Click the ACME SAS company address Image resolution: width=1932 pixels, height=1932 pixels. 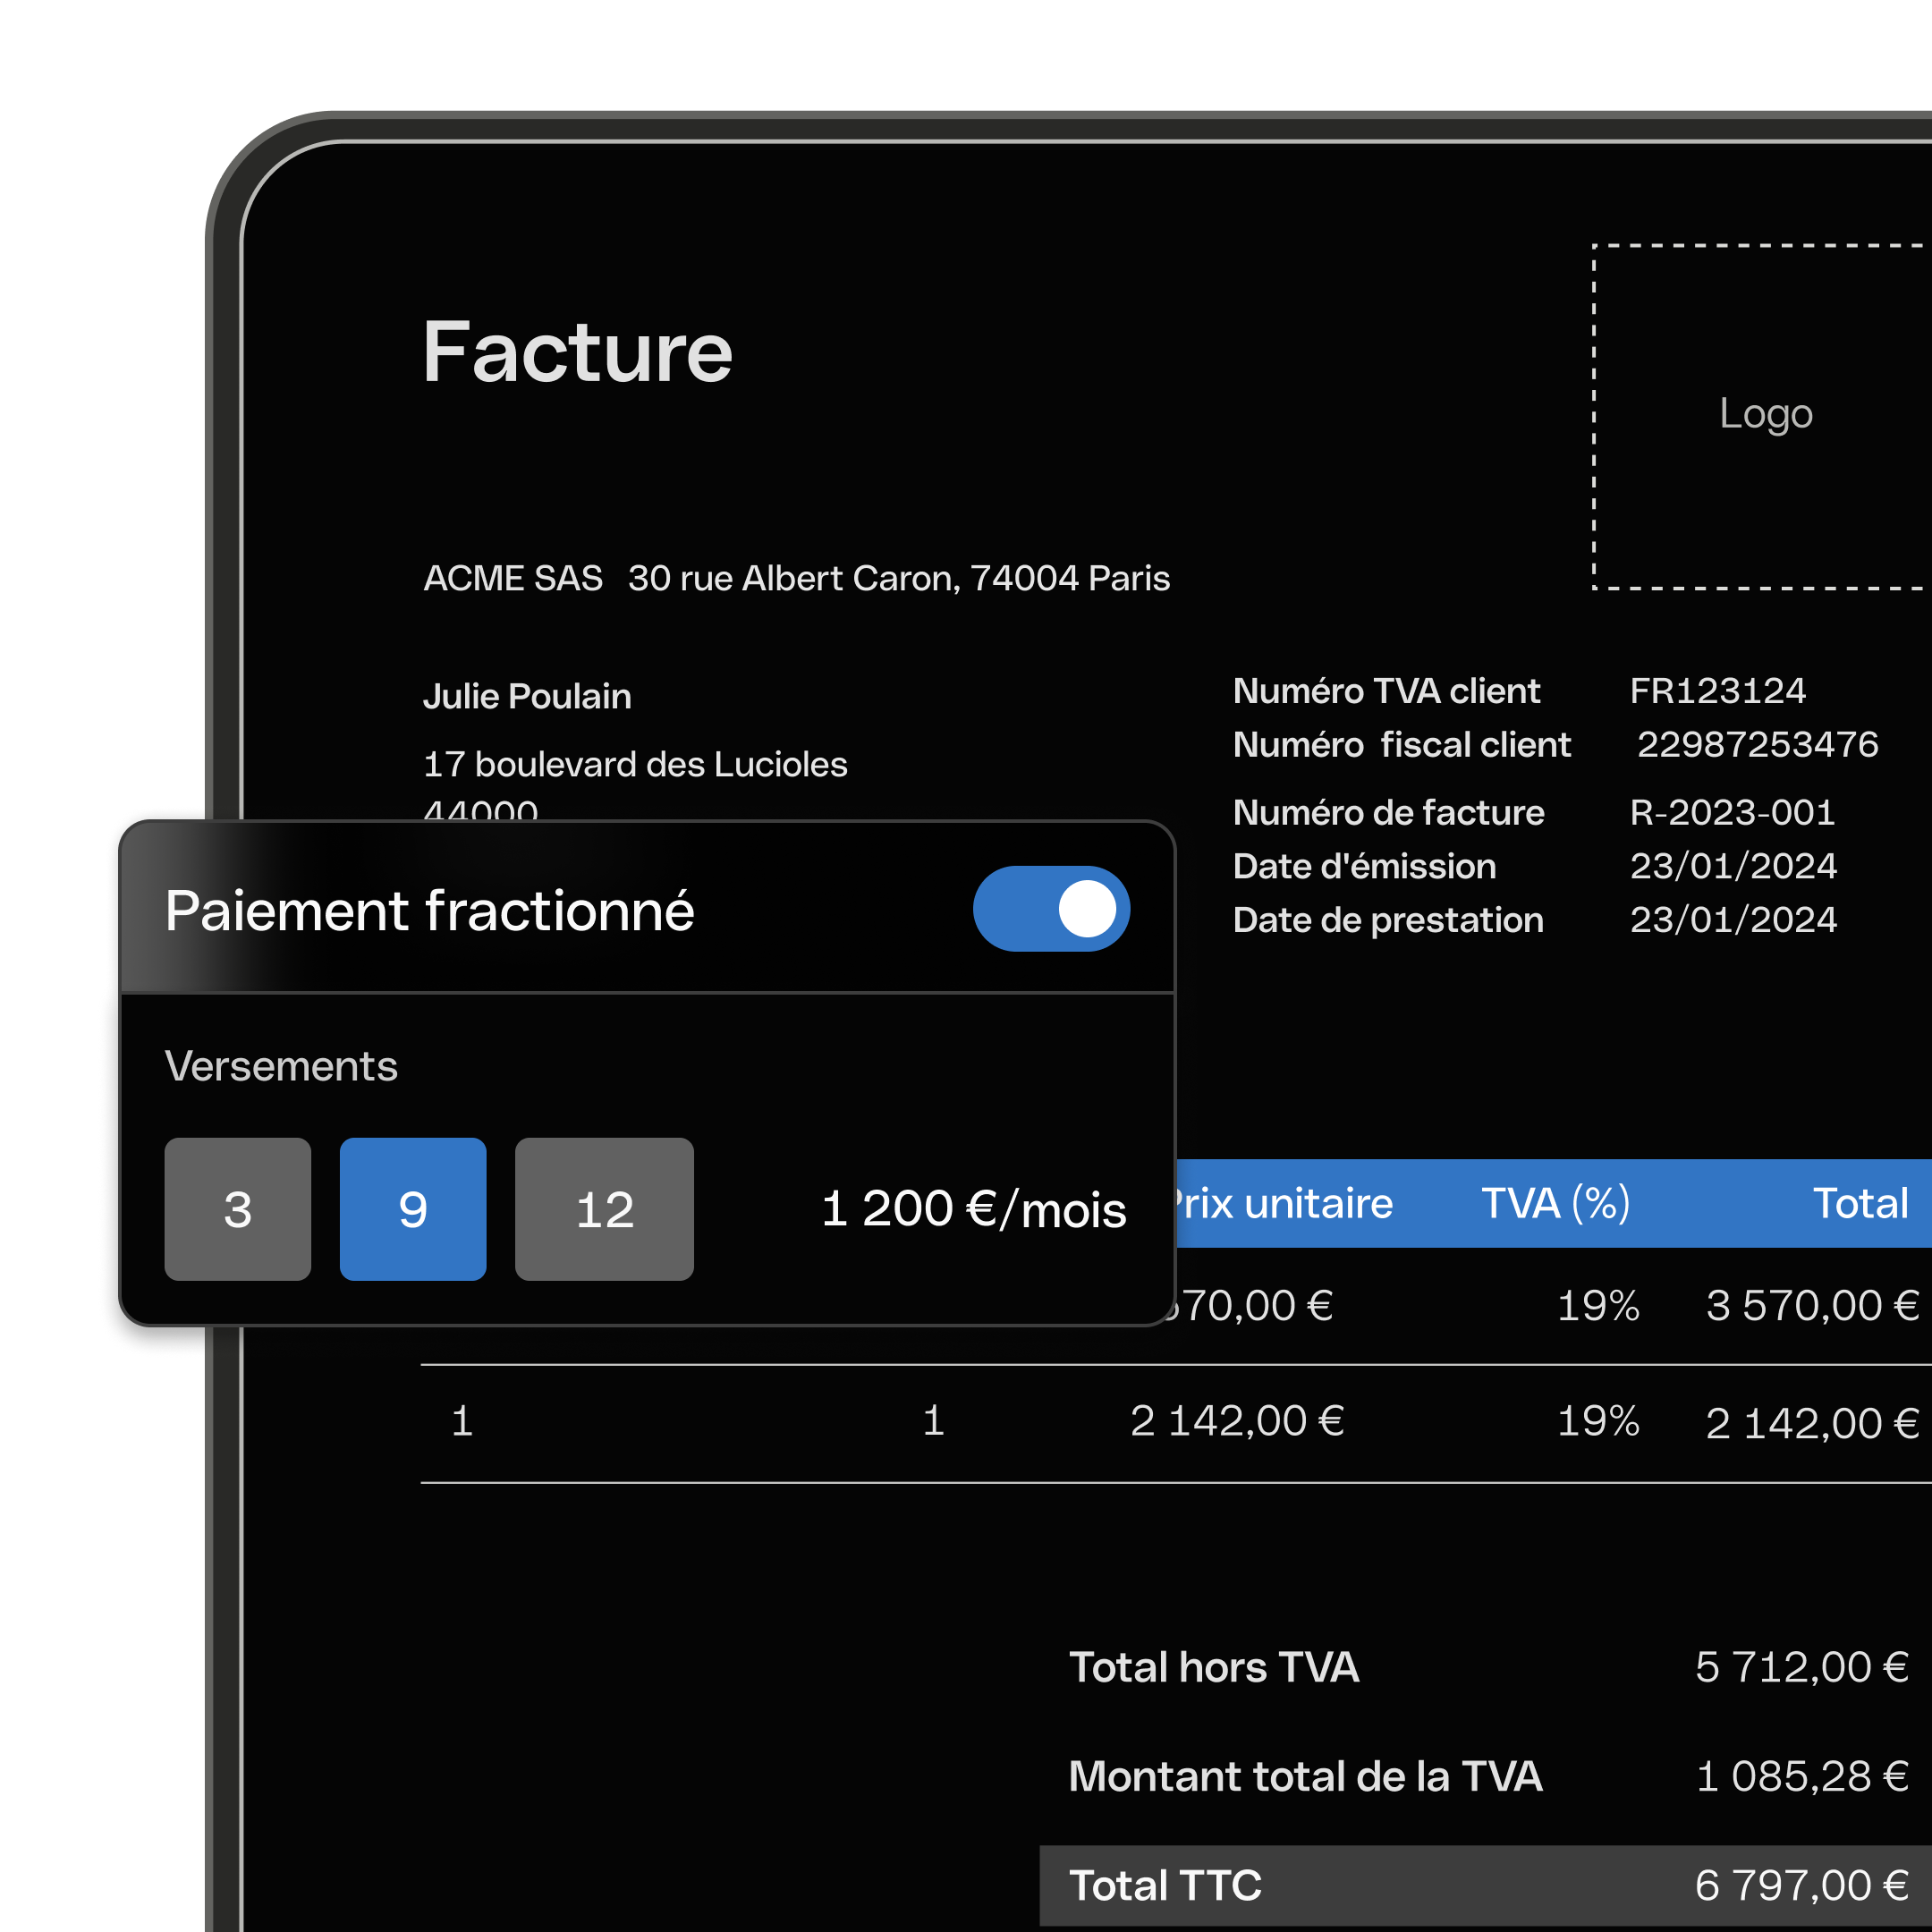coord(796,578)
